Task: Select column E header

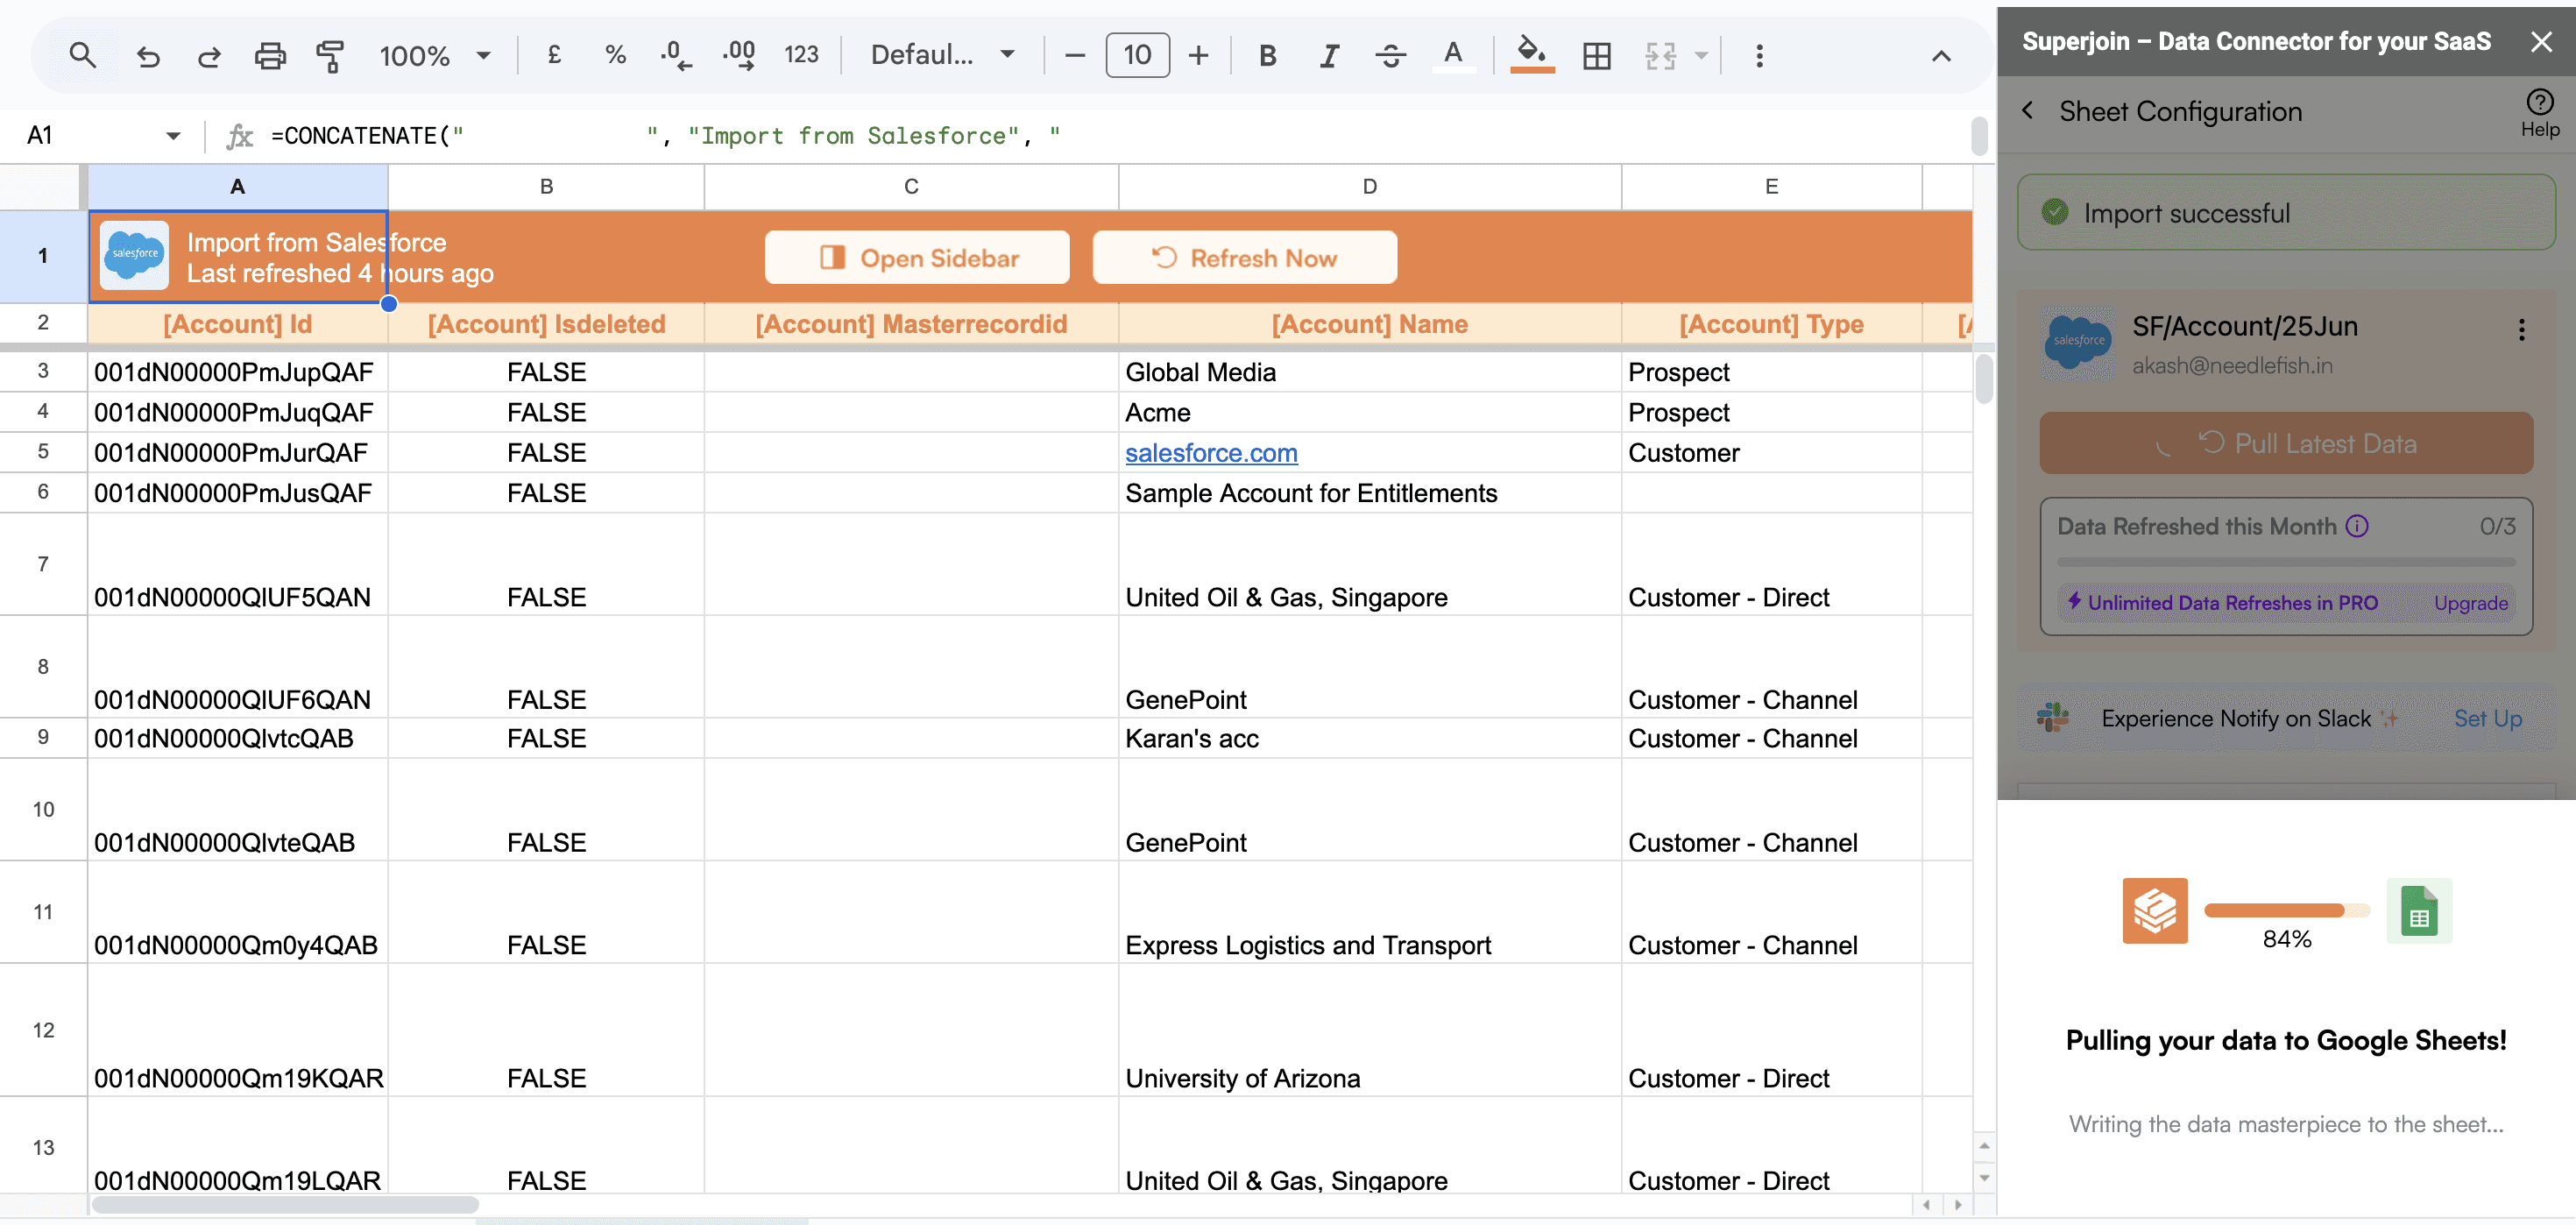Action: pyautogui.click(x=1771, y=187)
